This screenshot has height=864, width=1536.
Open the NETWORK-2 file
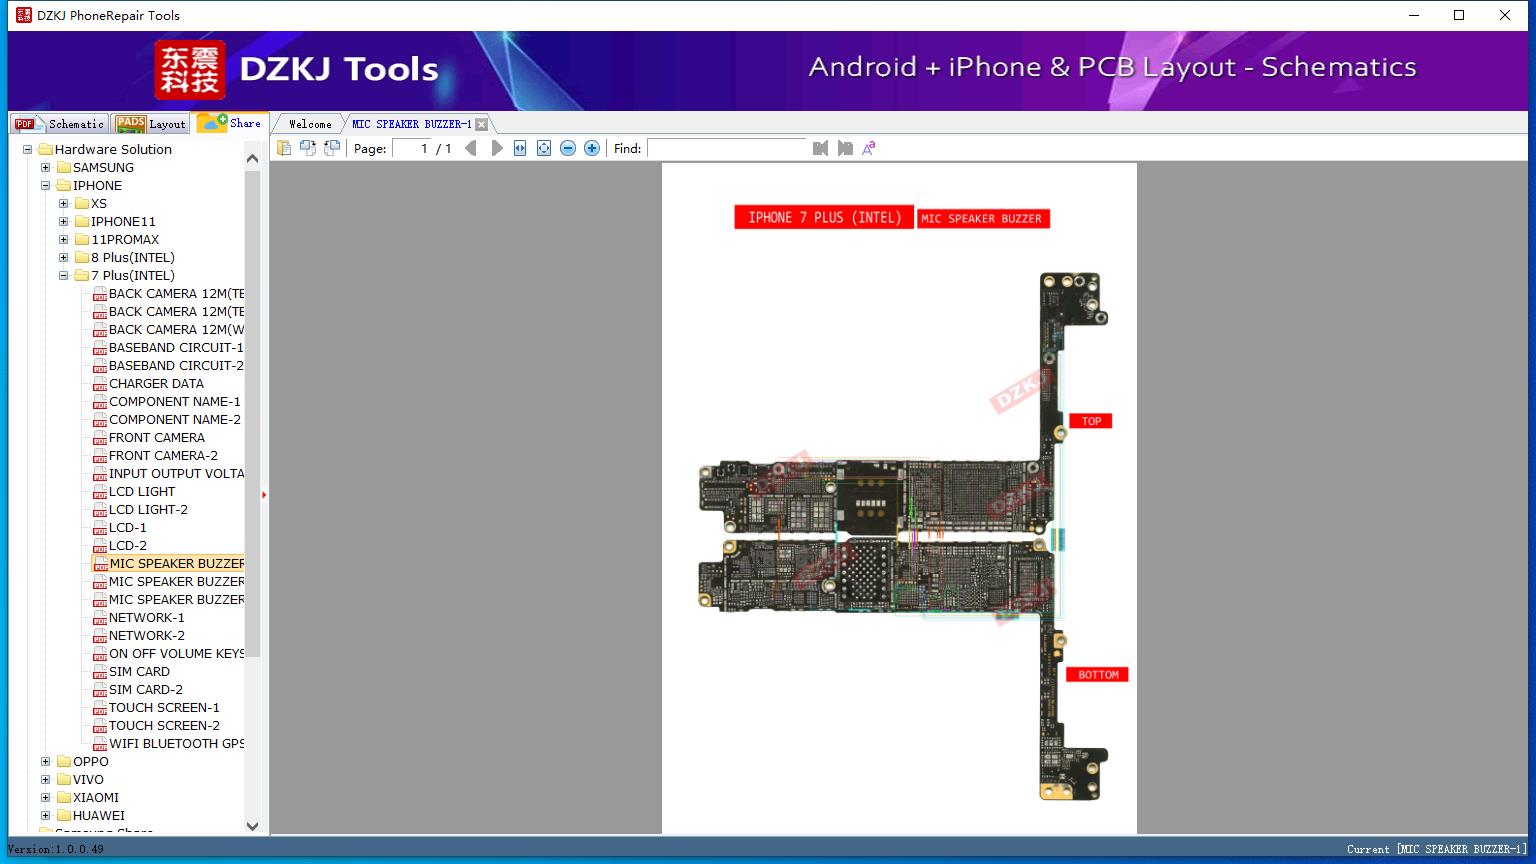pyautogui.click(x=147, y=636)
